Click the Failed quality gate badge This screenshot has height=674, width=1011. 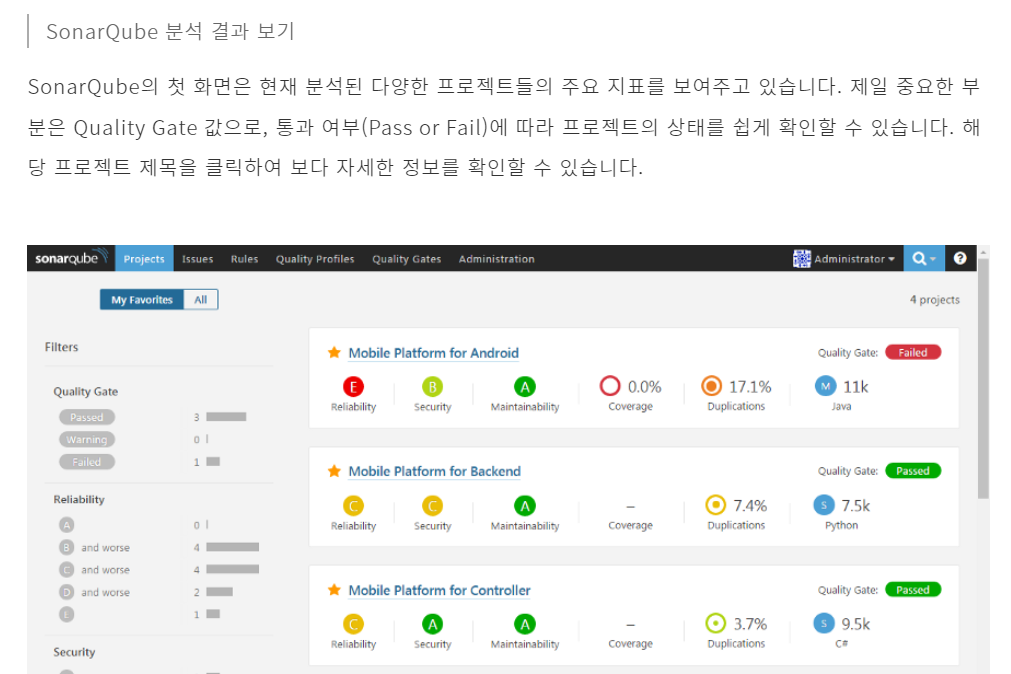(913, 352)
